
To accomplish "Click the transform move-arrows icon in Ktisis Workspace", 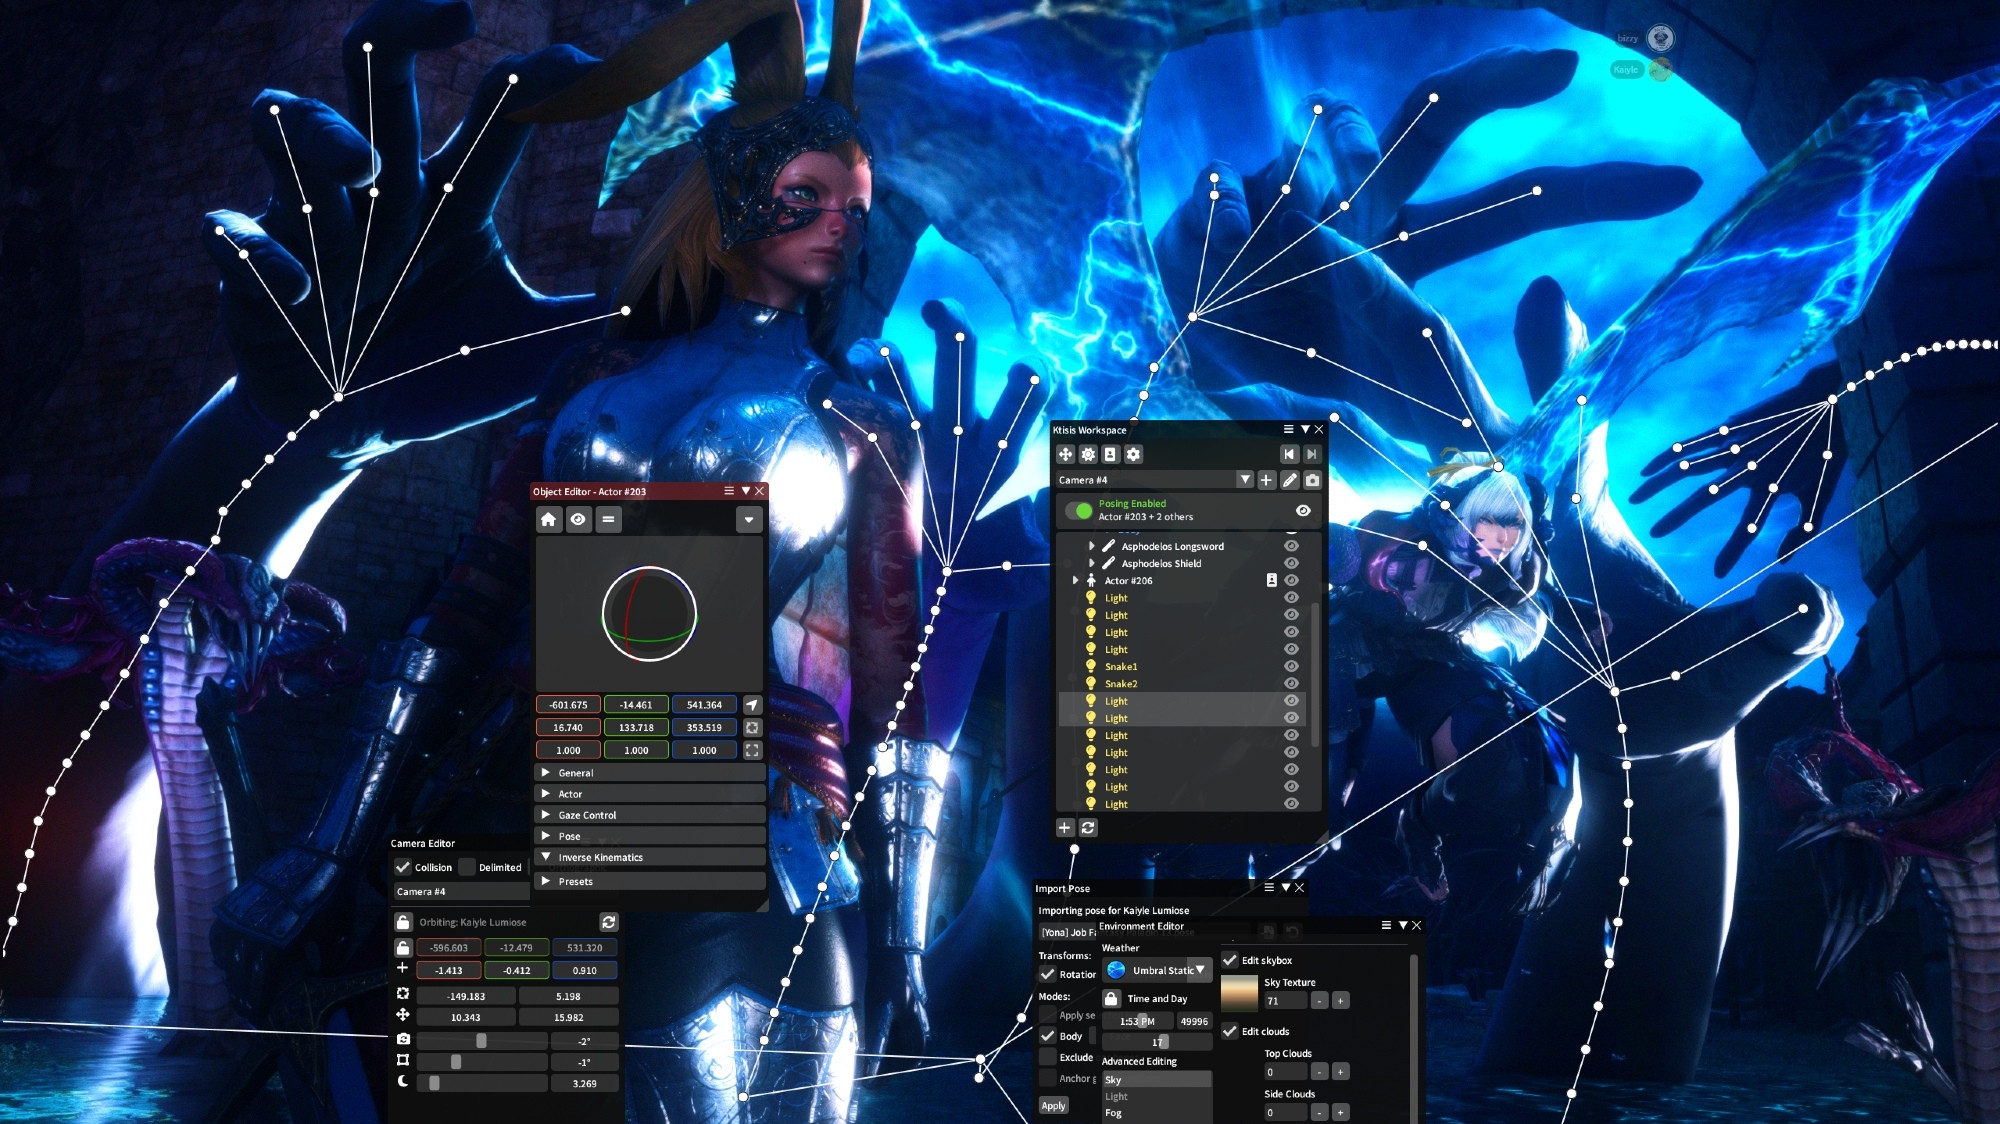I will click(1065, 454).
